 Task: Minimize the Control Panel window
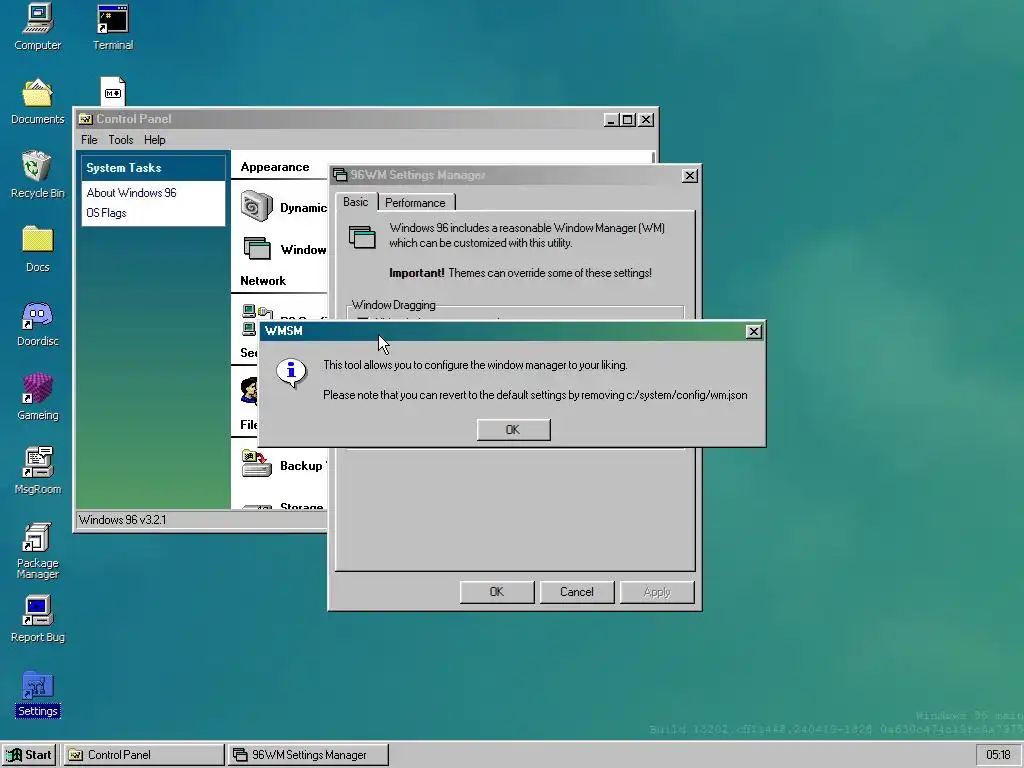pyautogui.click(x=611, y=120)
